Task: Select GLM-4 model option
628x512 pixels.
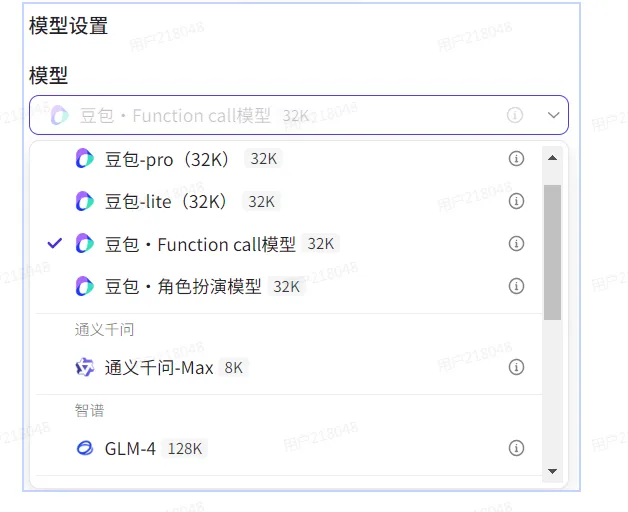Action: pyautogui.click(x=288, y=448)
